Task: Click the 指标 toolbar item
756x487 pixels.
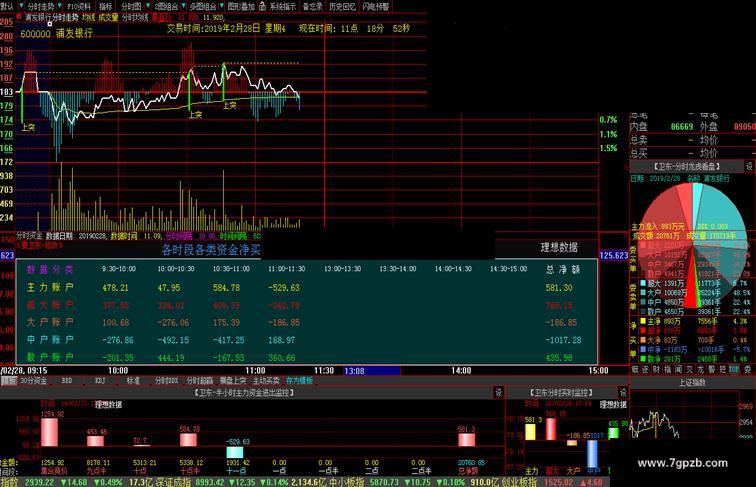Action: pyautogui.click(x=106, y=7)
